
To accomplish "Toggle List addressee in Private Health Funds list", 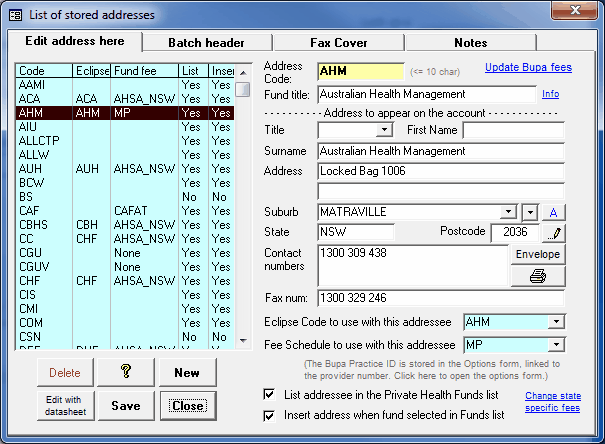I will click(x=269, y=395).
